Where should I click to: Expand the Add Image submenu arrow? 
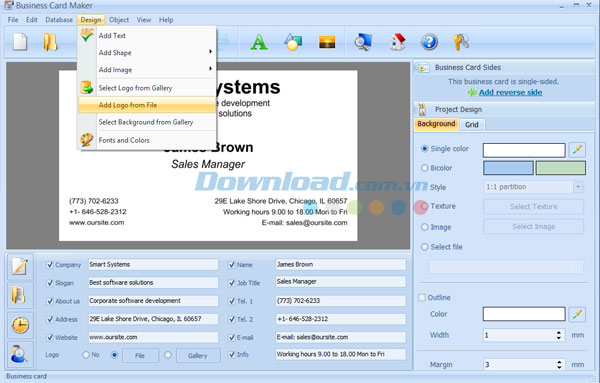(210, 69)
